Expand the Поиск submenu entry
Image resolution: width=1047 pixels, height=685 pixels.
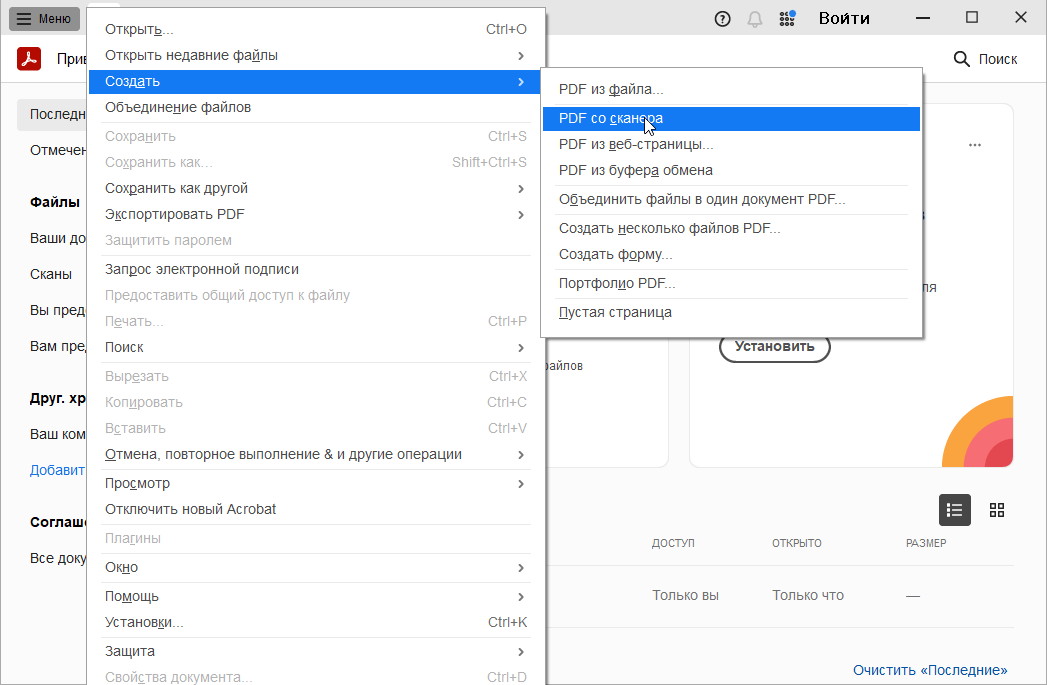pos(316,348)
